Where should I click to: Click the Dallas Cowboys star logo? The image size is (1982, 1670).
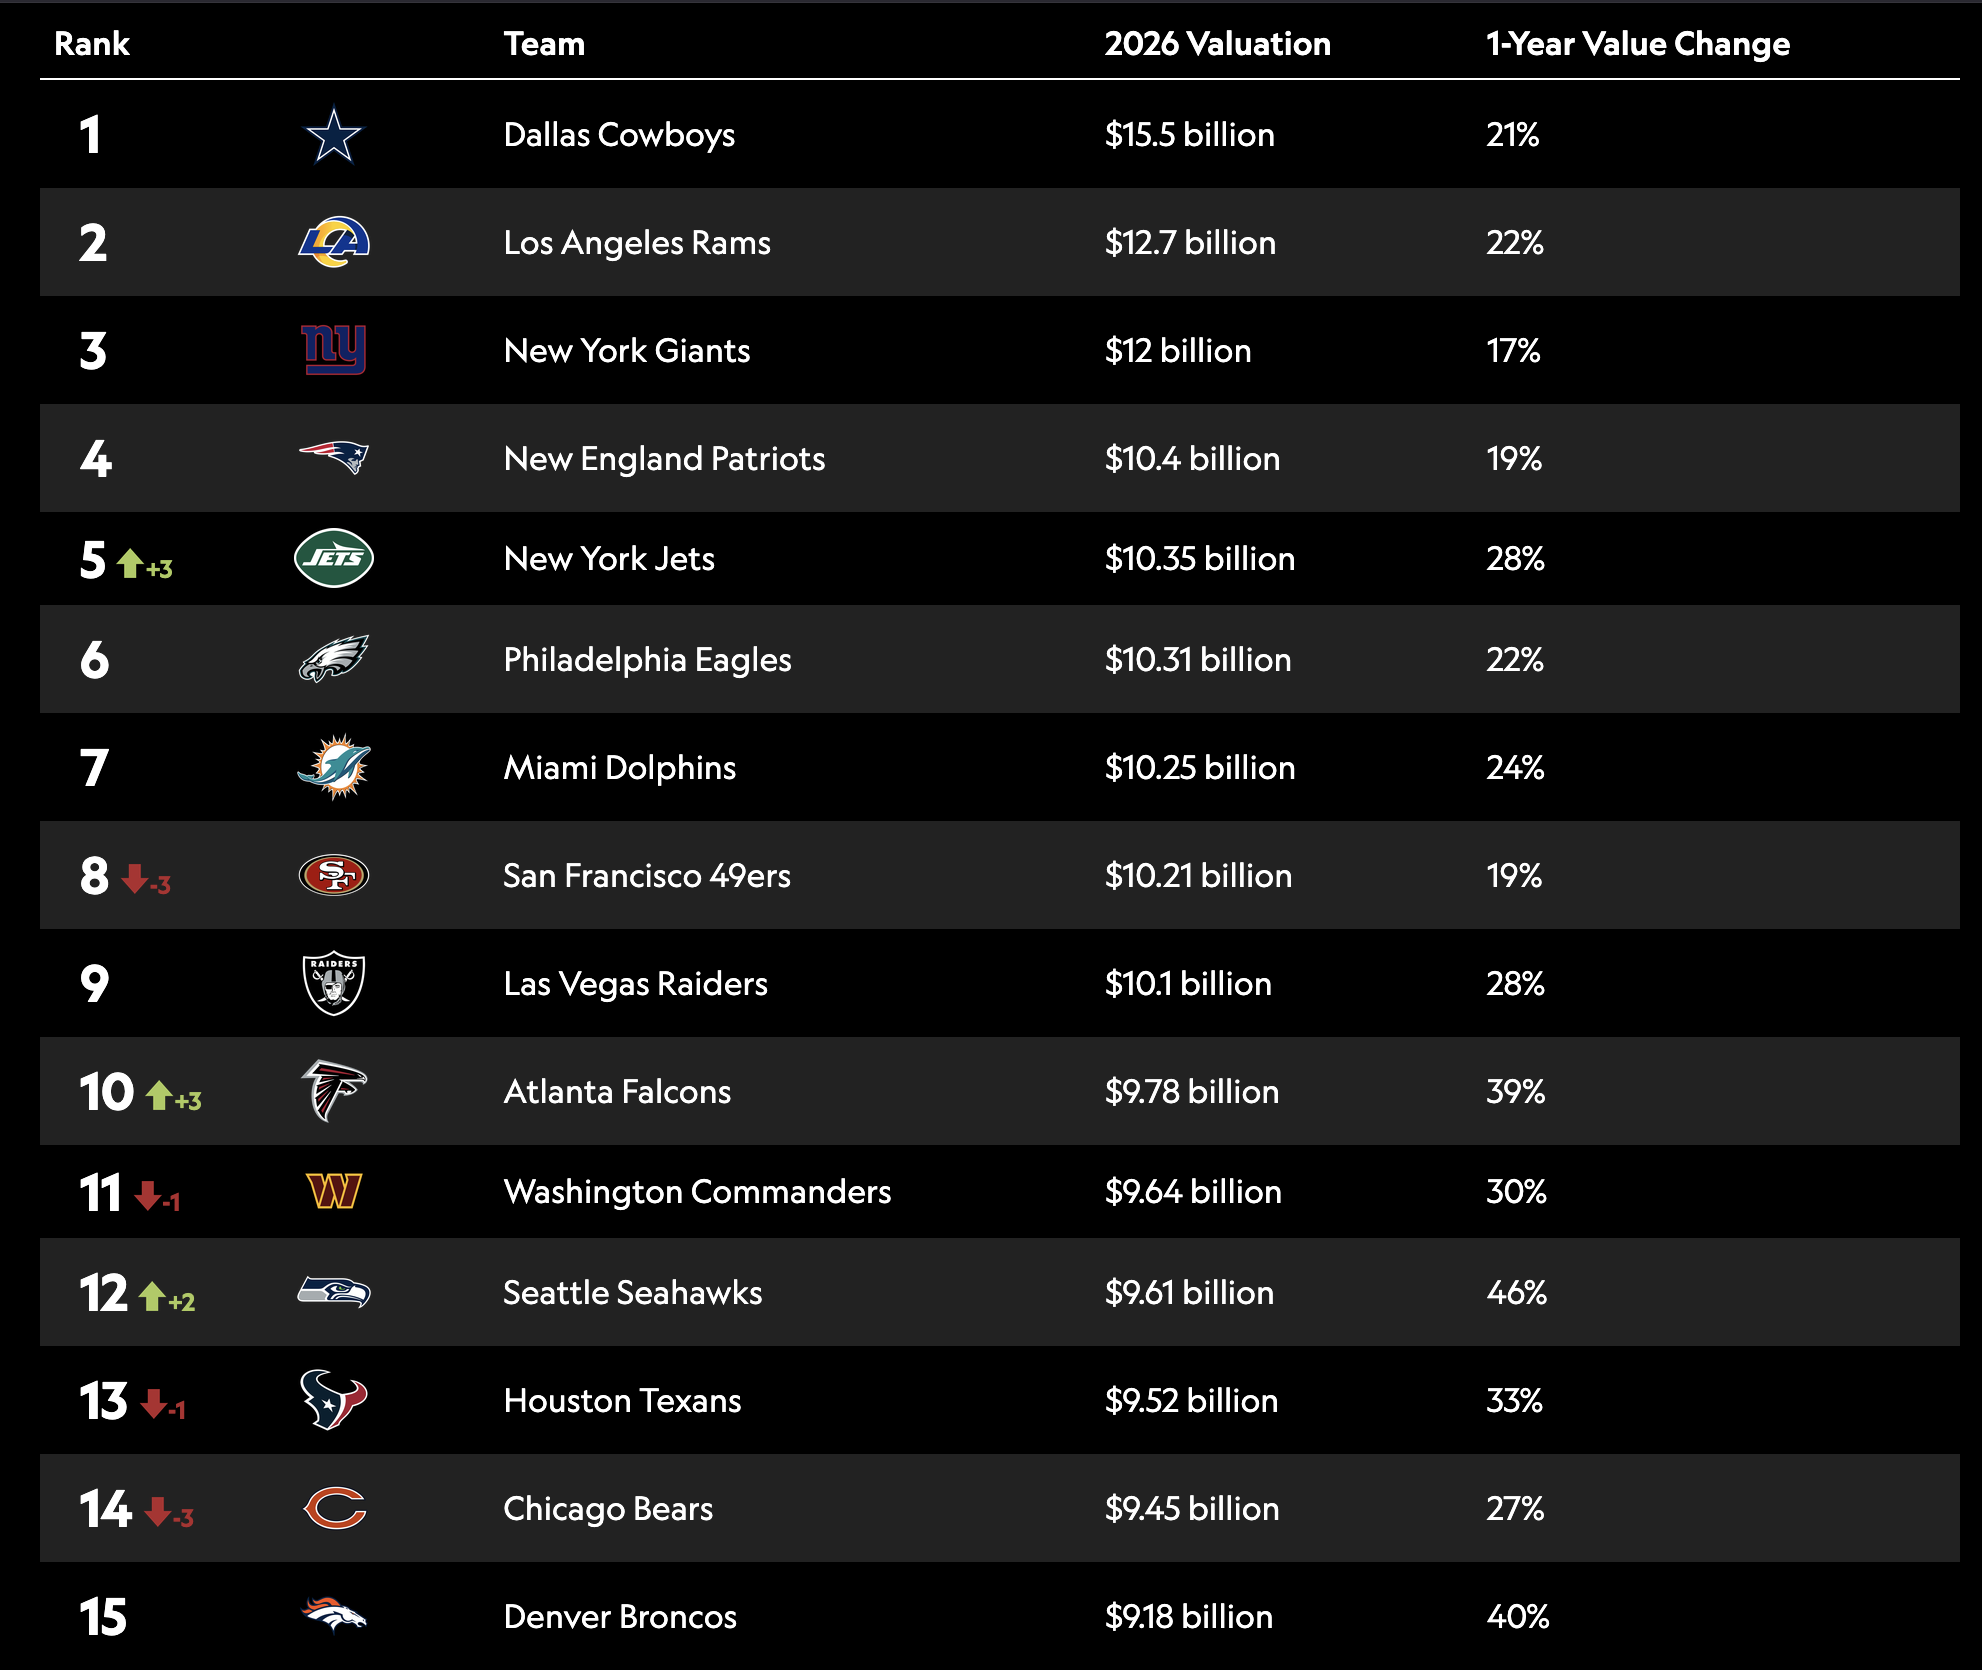pos(333,135)
